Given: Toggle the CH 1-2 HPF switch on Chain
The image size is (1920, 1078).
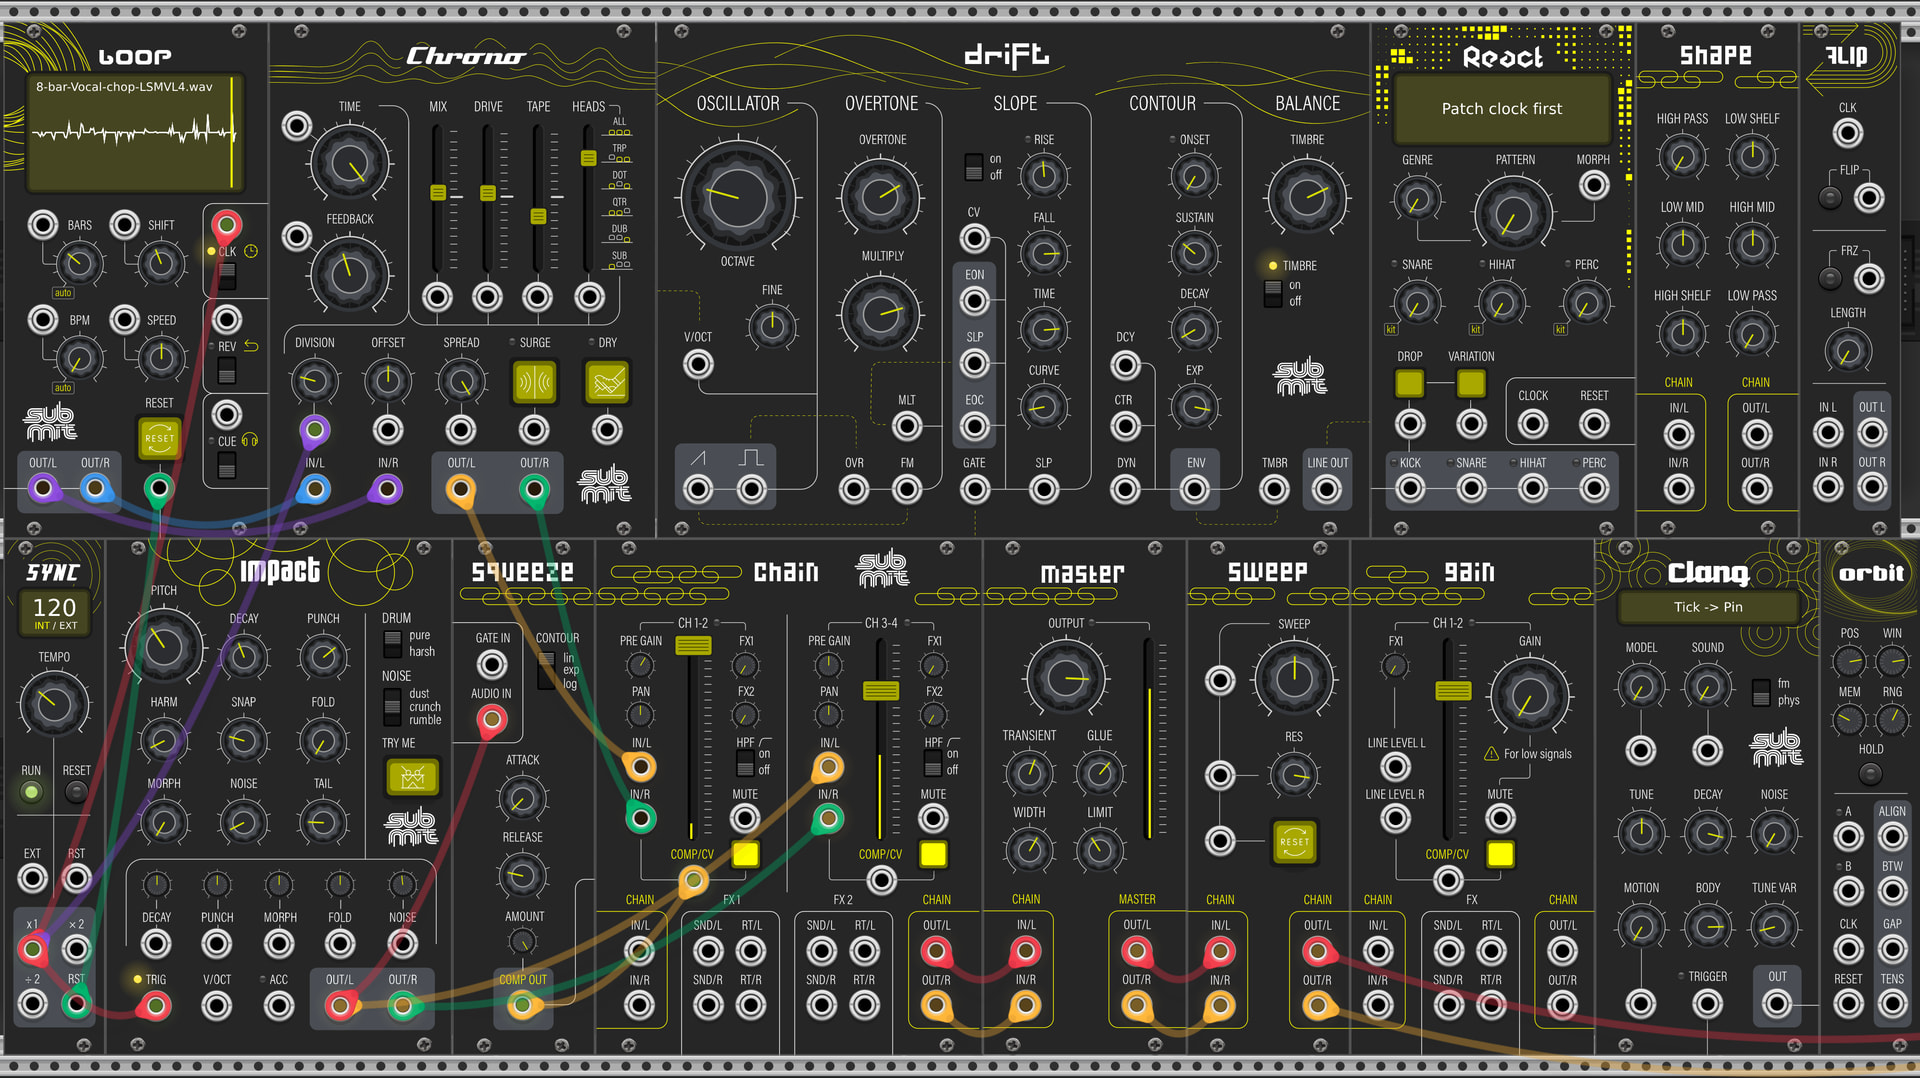Looking at the screenshot, I should pyautogui.click(x=745, y=762).
